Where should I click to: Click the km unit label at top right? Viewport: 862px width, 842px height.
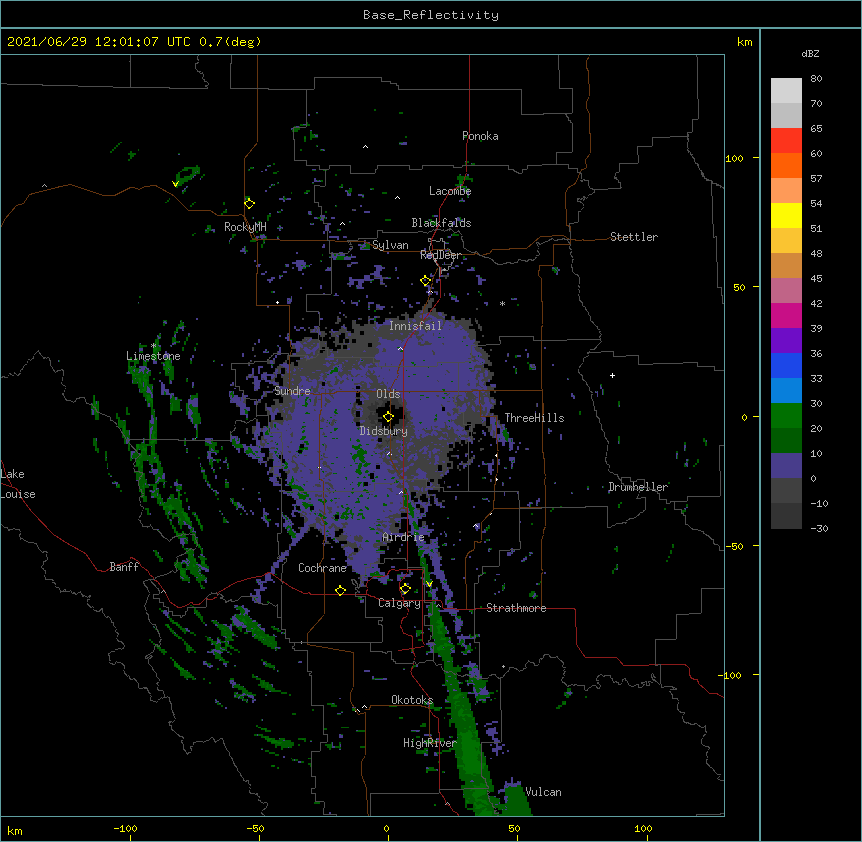click(744, 42)
